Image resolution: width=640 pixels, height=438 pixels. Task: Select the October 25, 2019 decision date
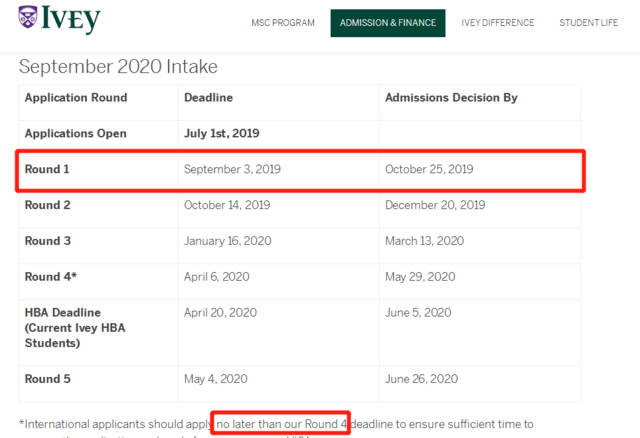tap(429, 169)
